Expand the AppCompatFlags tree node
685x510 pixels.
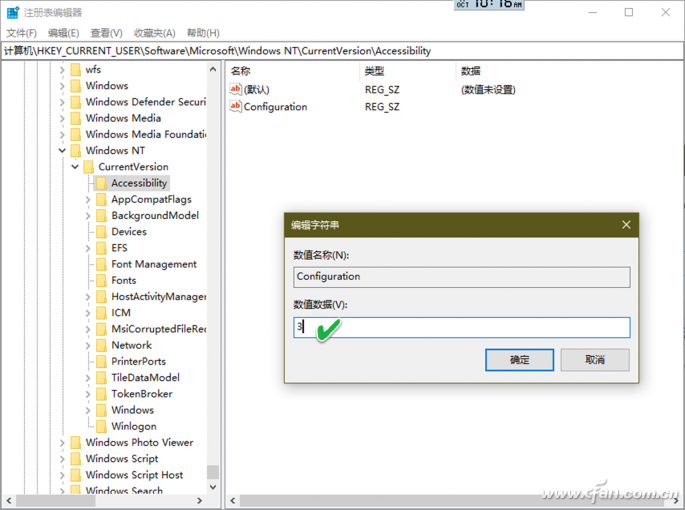tap(88, 200)
